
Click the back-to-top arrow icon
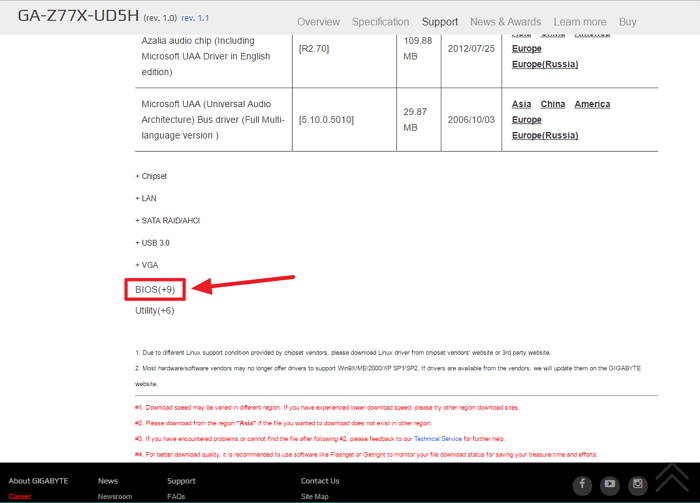tap(672, 478)
